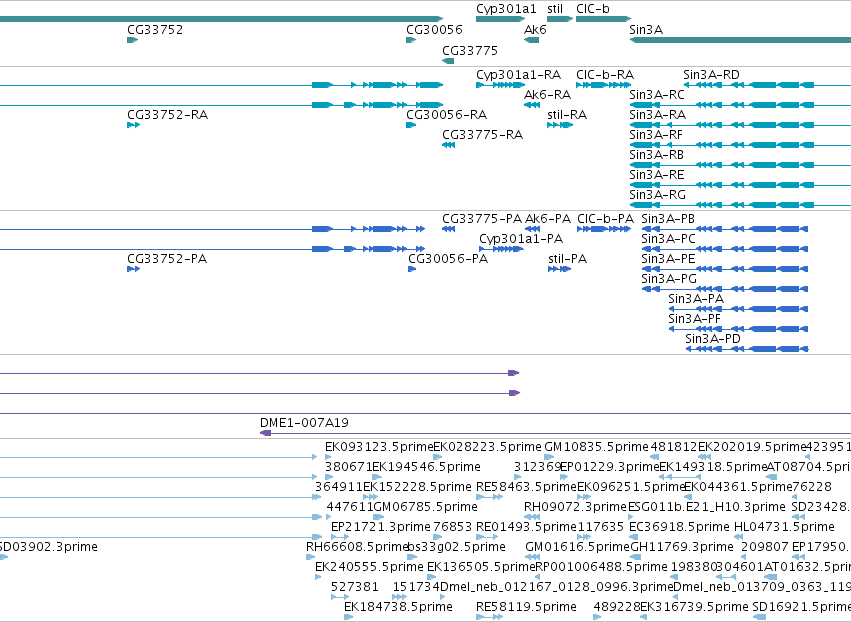Select the Sin3A-RE transcript label

click(x=657, y=175)
